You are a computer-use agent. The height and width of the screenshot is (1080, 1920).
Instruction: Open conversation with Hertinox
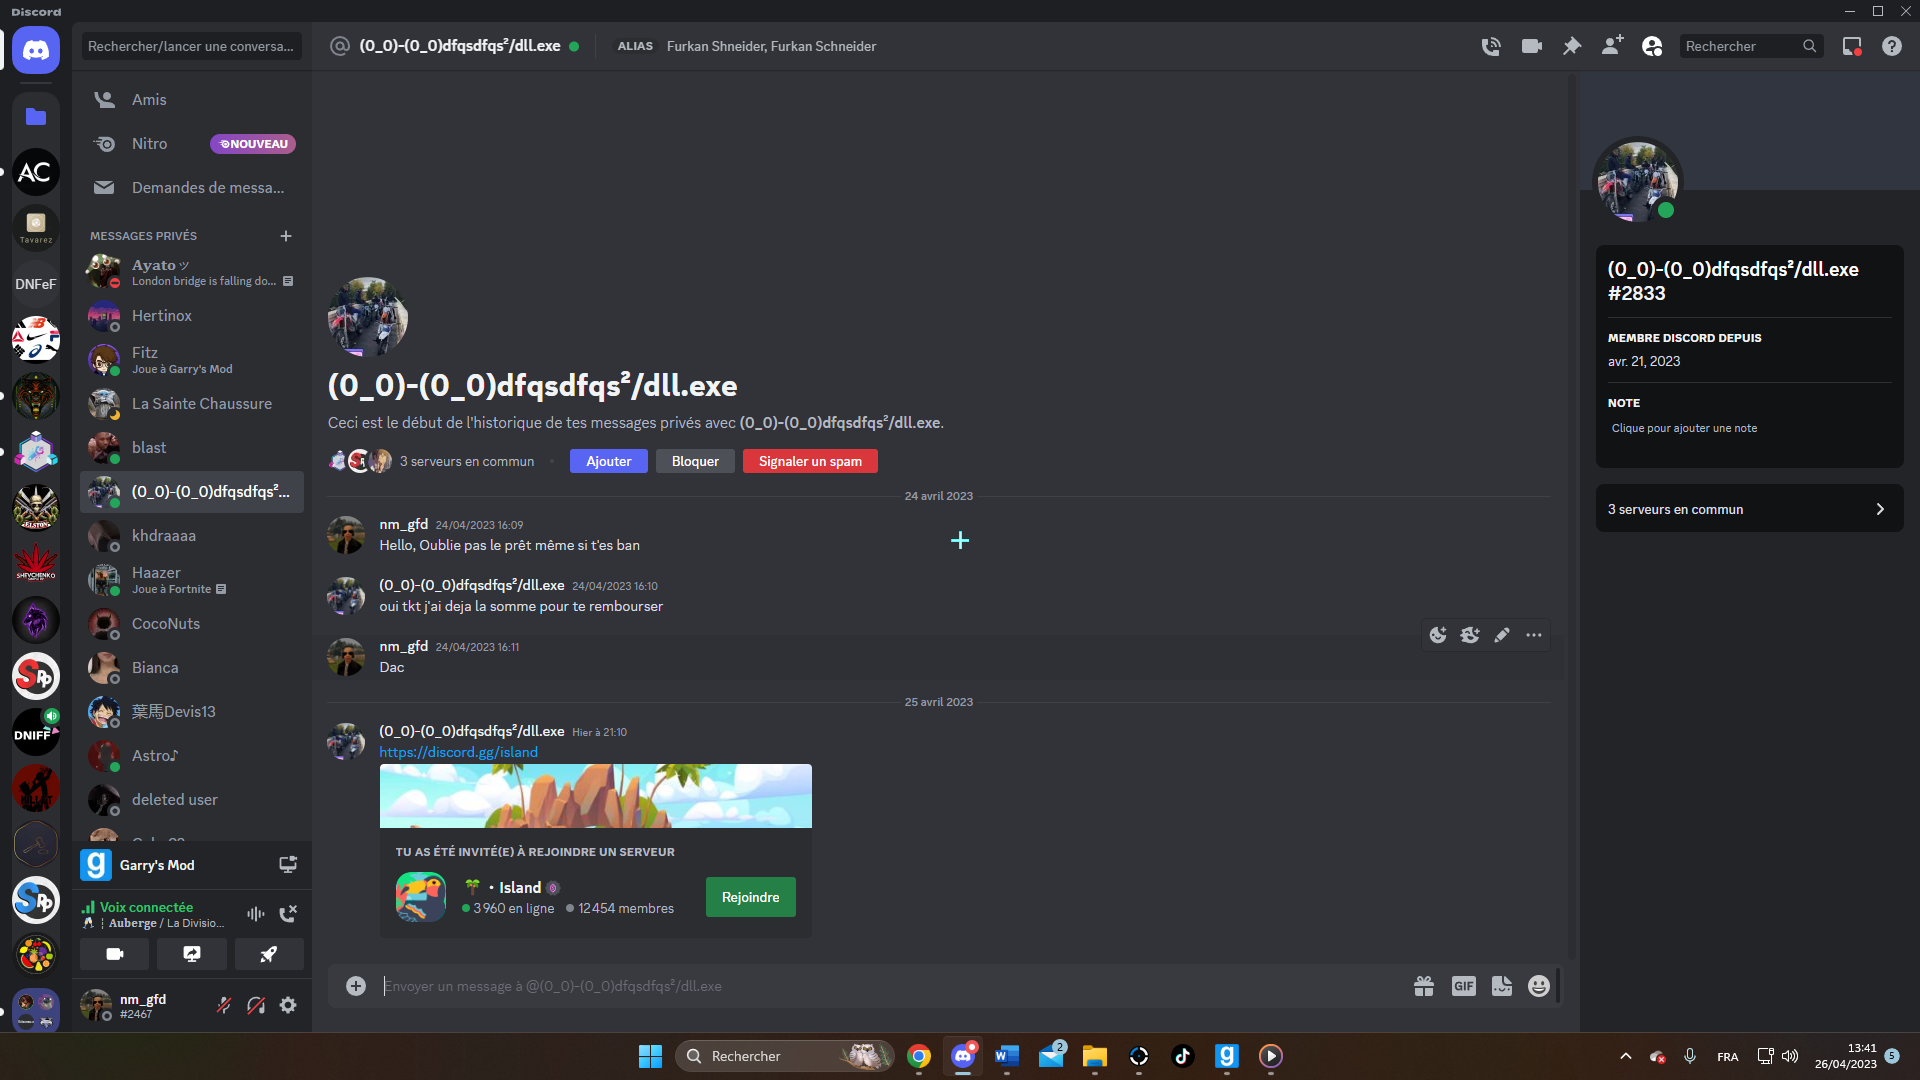(x=192, y=316)
